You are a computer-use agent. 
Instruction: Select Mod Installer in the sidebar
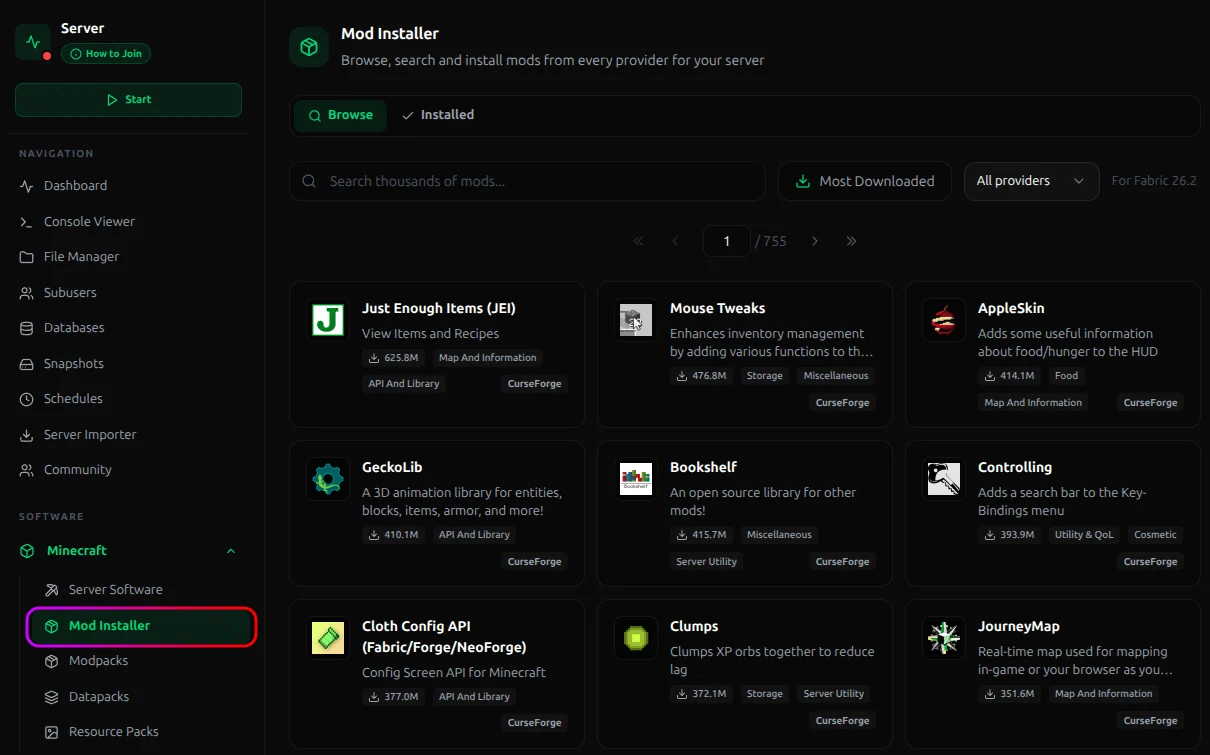point(140,626)
